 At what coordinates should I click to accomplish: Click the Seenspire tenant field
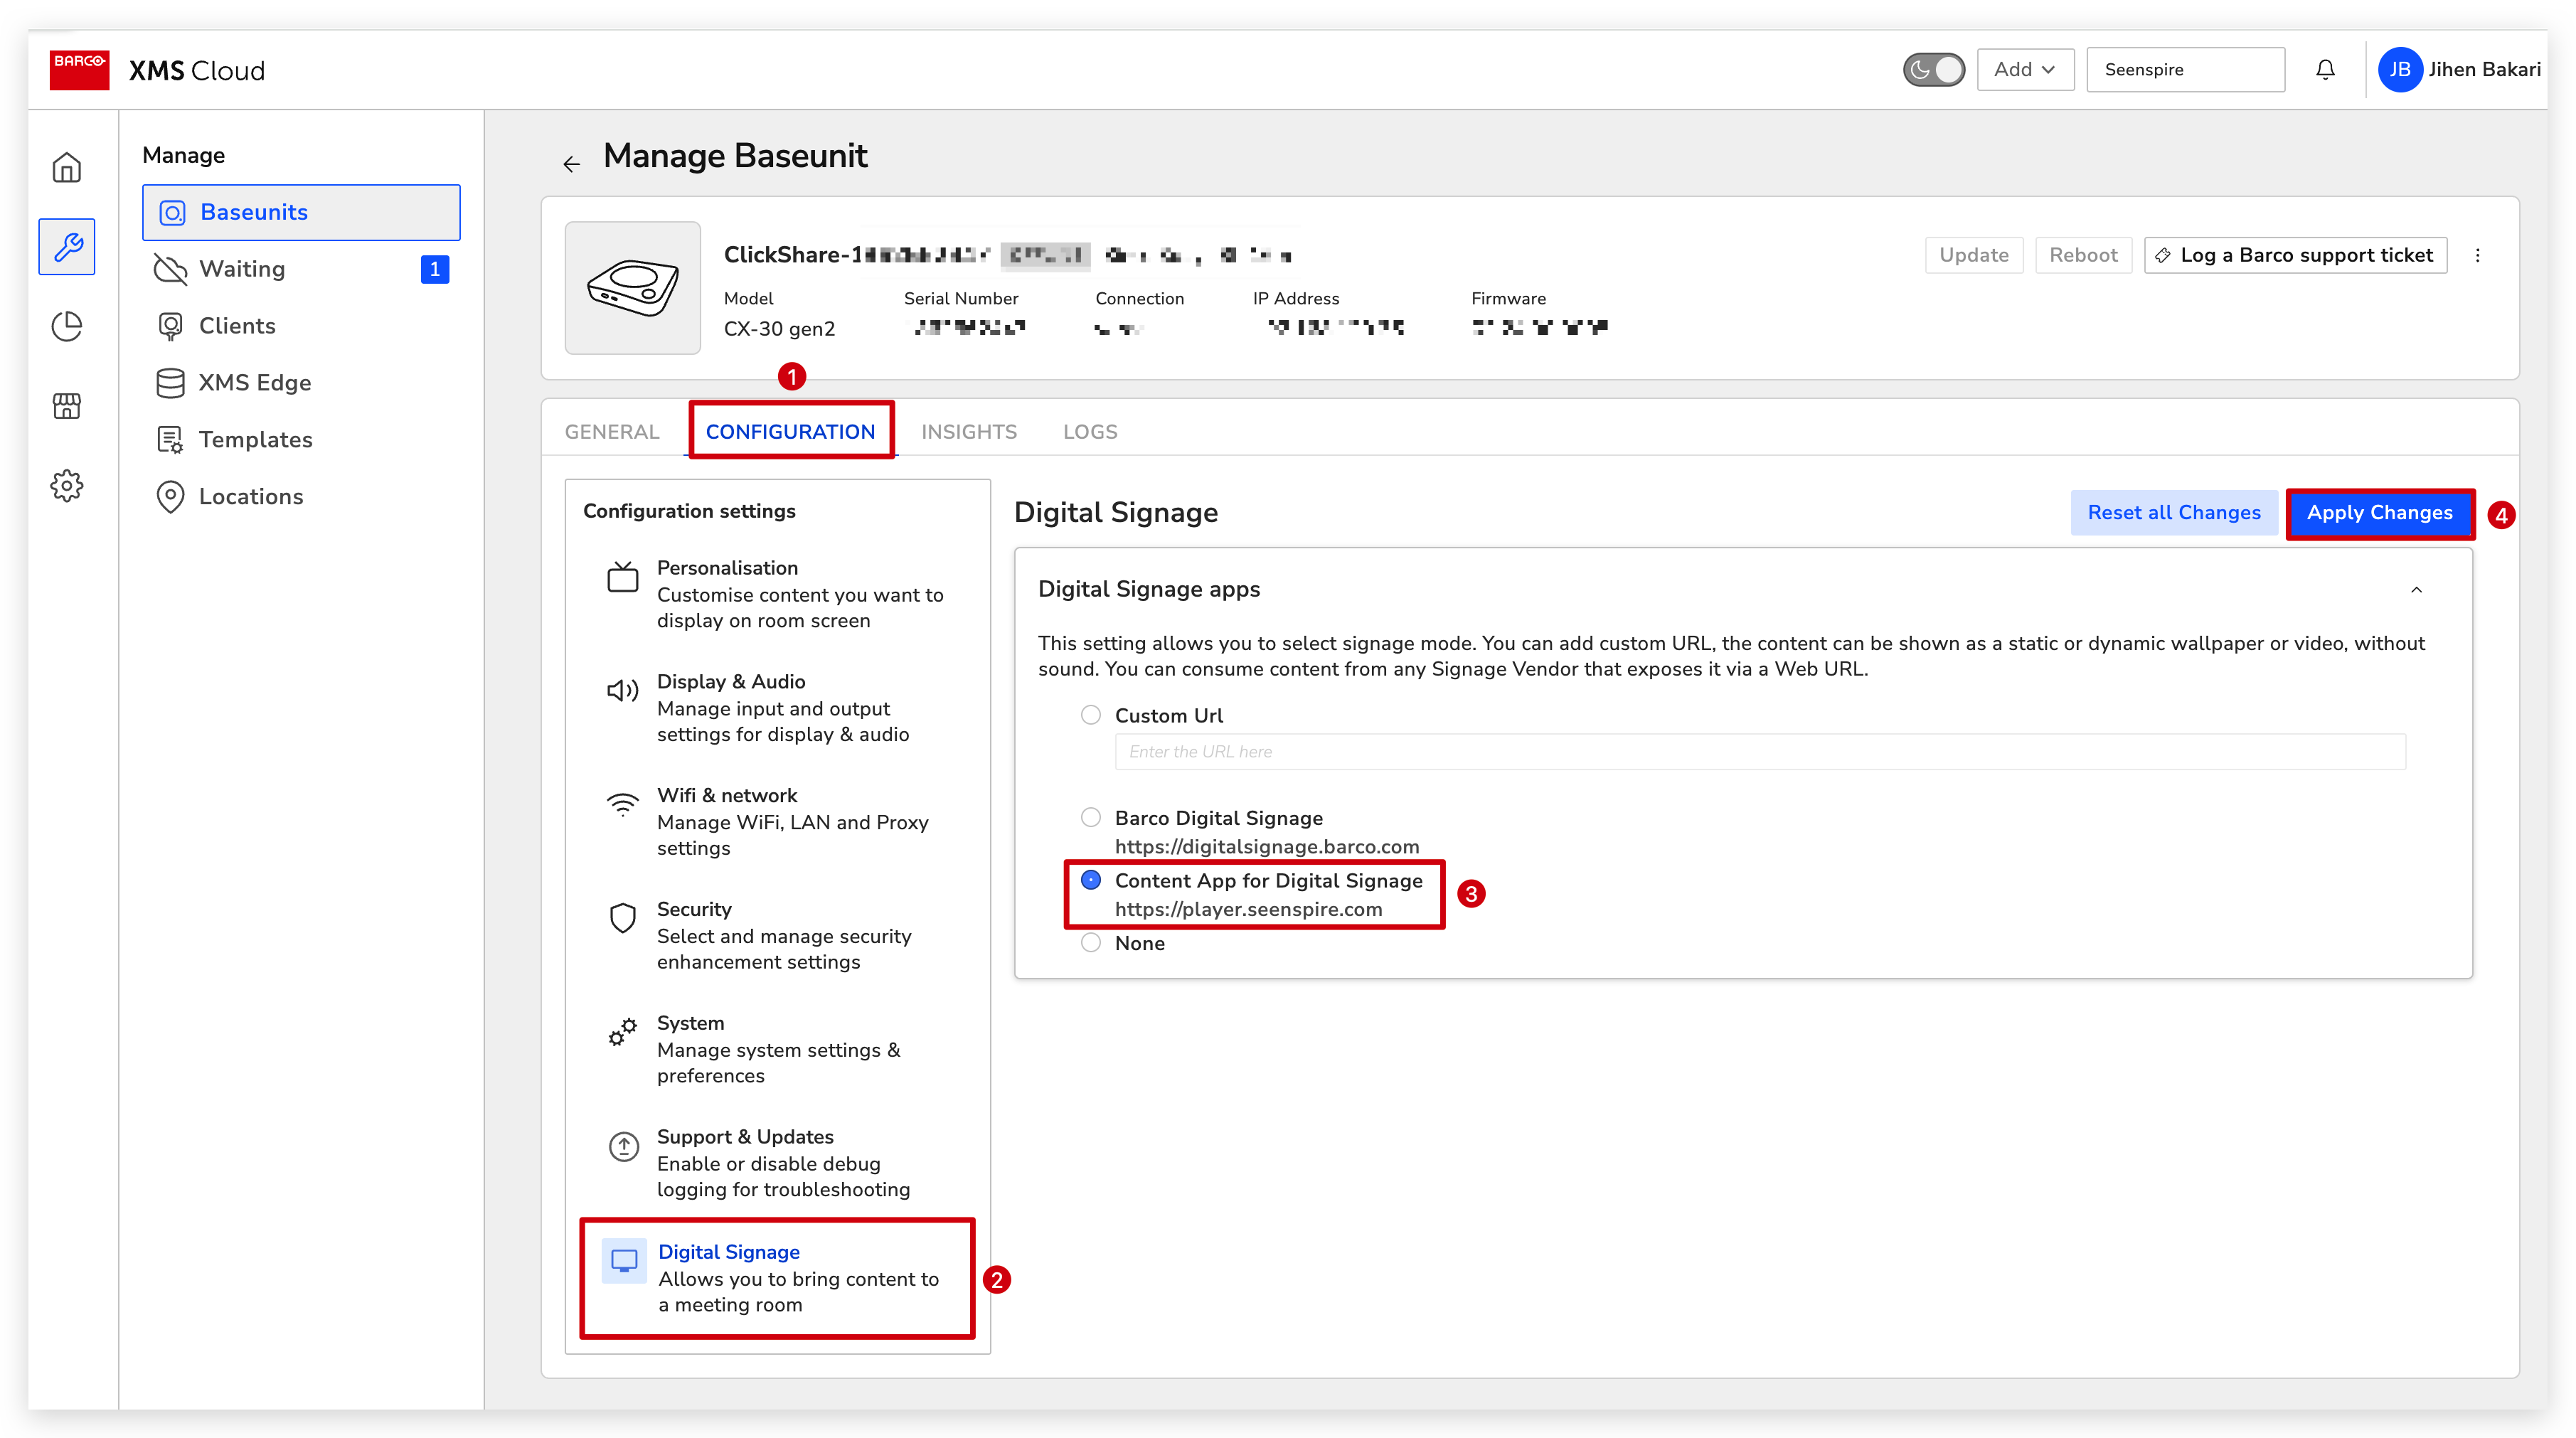click(2185, 70)
